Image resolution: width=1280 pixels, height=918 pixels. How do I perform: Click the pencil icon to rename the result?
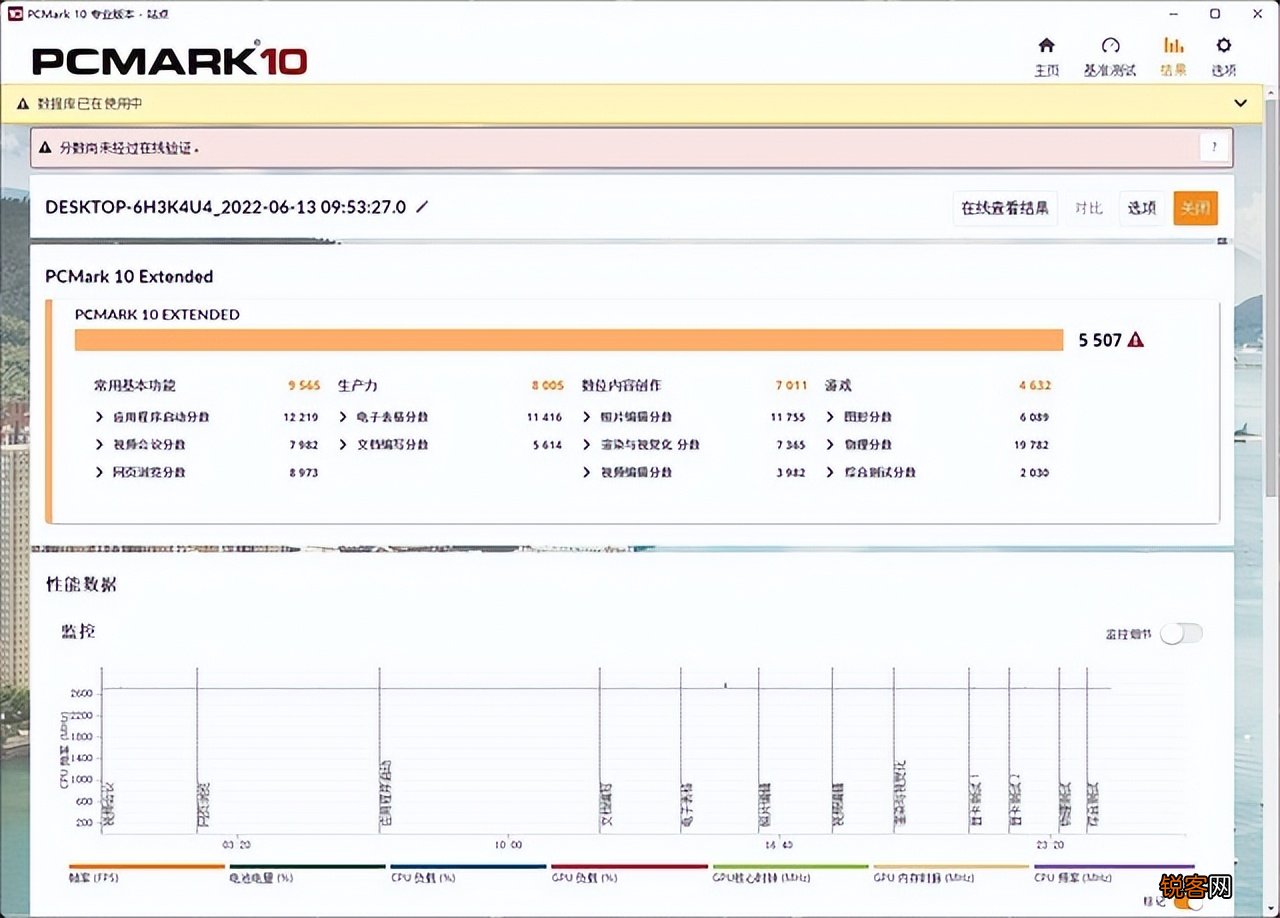click(x=422, y=207)
